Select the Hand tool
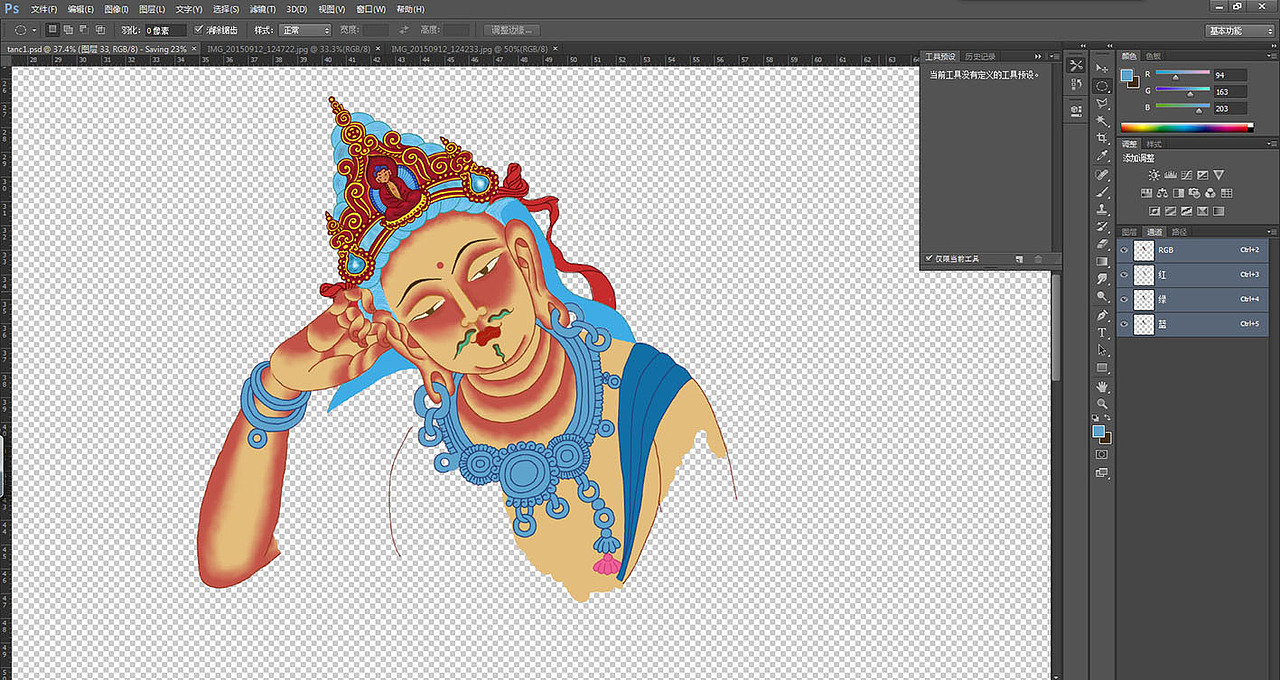 click(x=1102, y=387)
